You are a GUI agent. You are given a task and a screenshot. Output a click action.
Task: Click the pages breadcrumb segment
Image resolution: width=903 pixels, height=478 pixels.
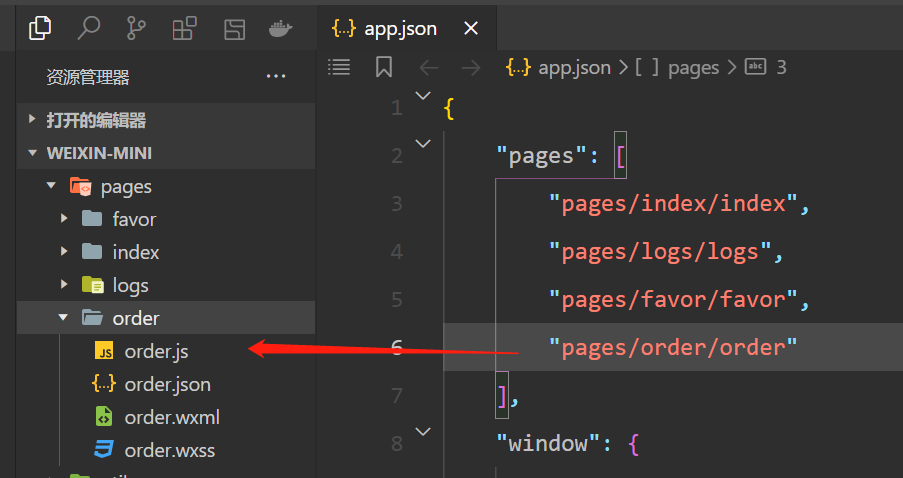pos(693,67)
